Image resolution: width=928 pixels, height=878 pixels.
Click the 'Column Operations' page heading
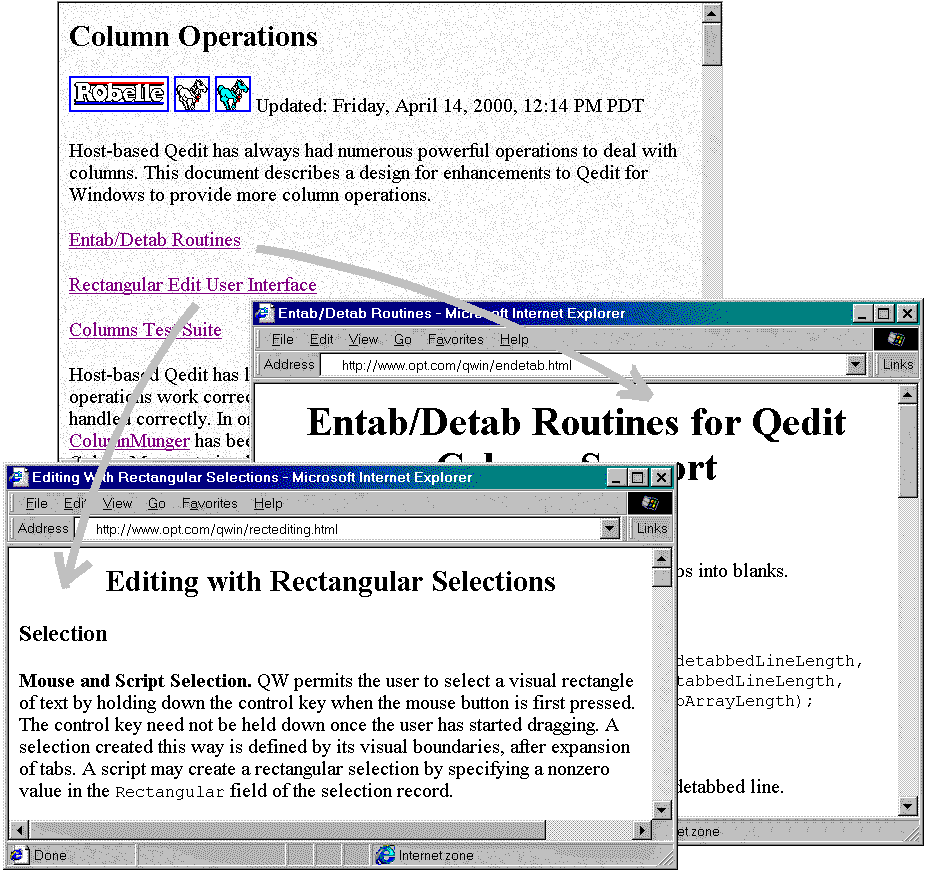pos(194,37)
